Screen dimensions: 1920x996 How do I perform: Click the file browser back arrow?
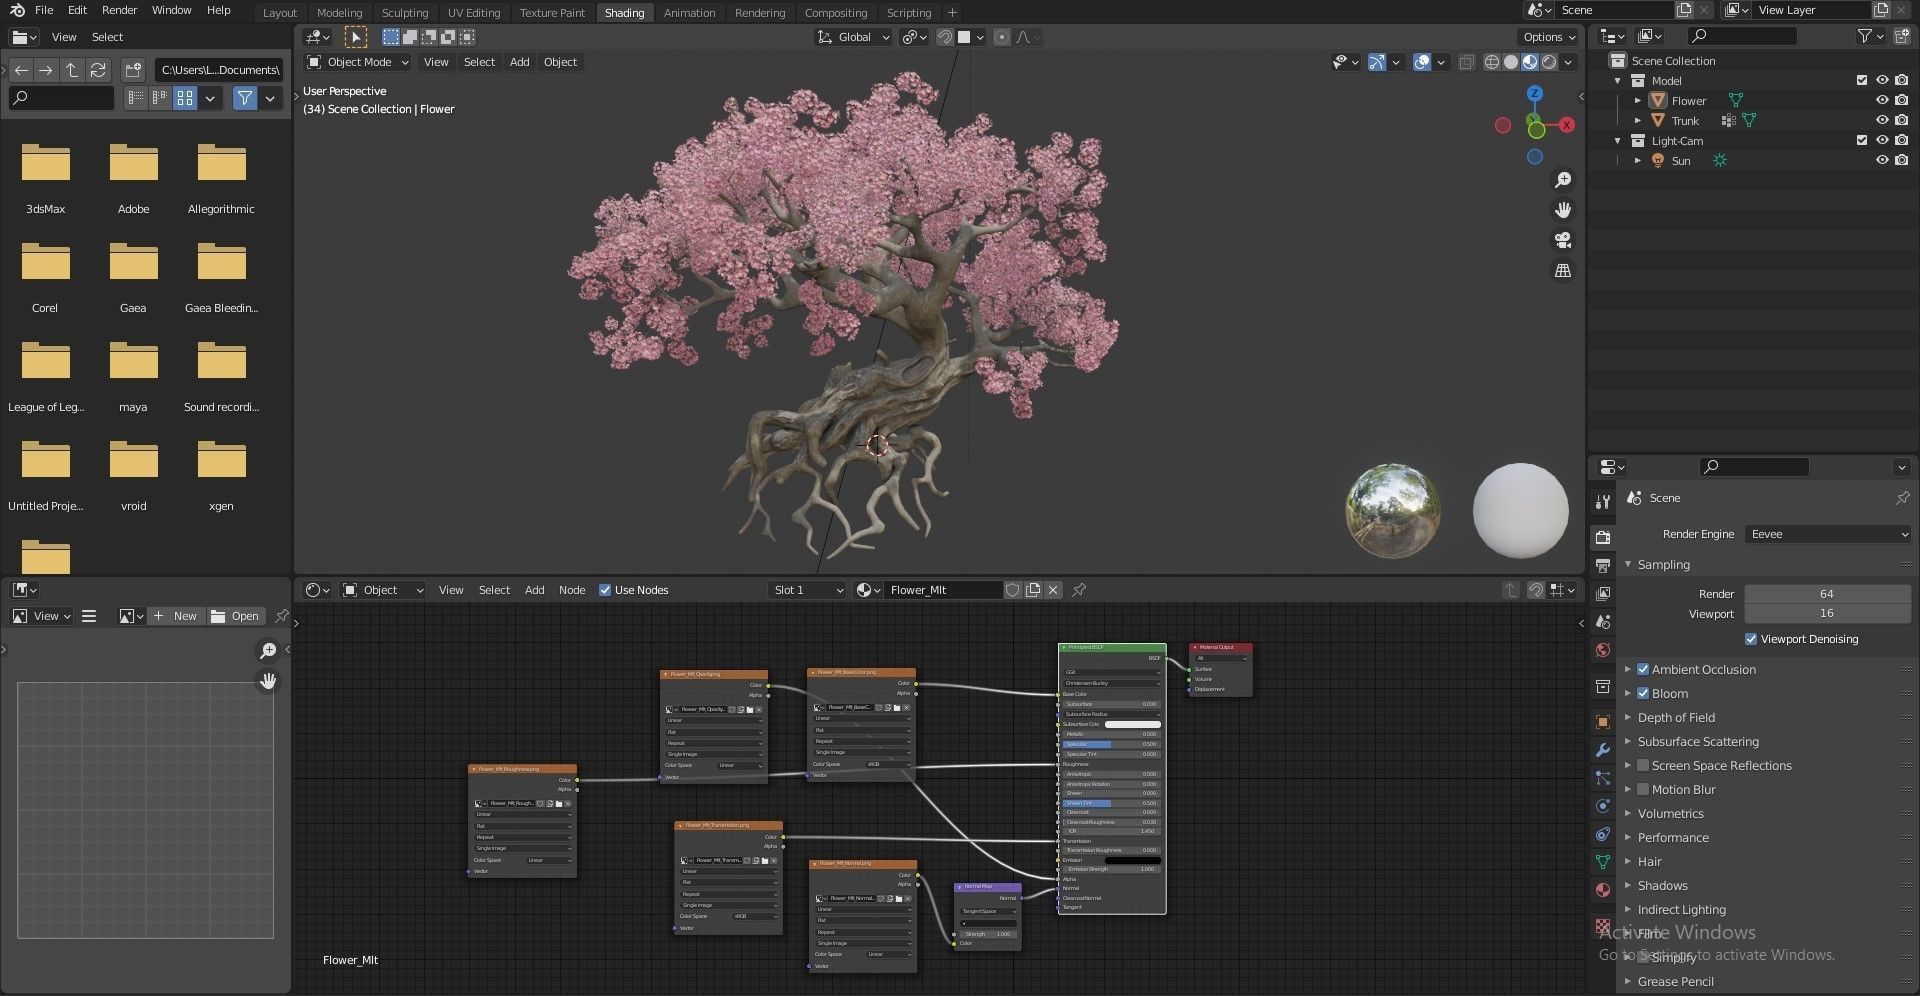[21, 70]
